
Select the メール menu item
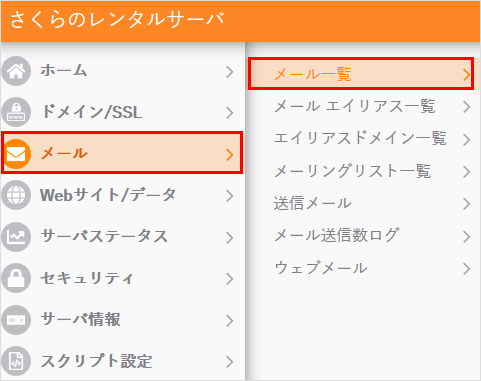[122, 153]
